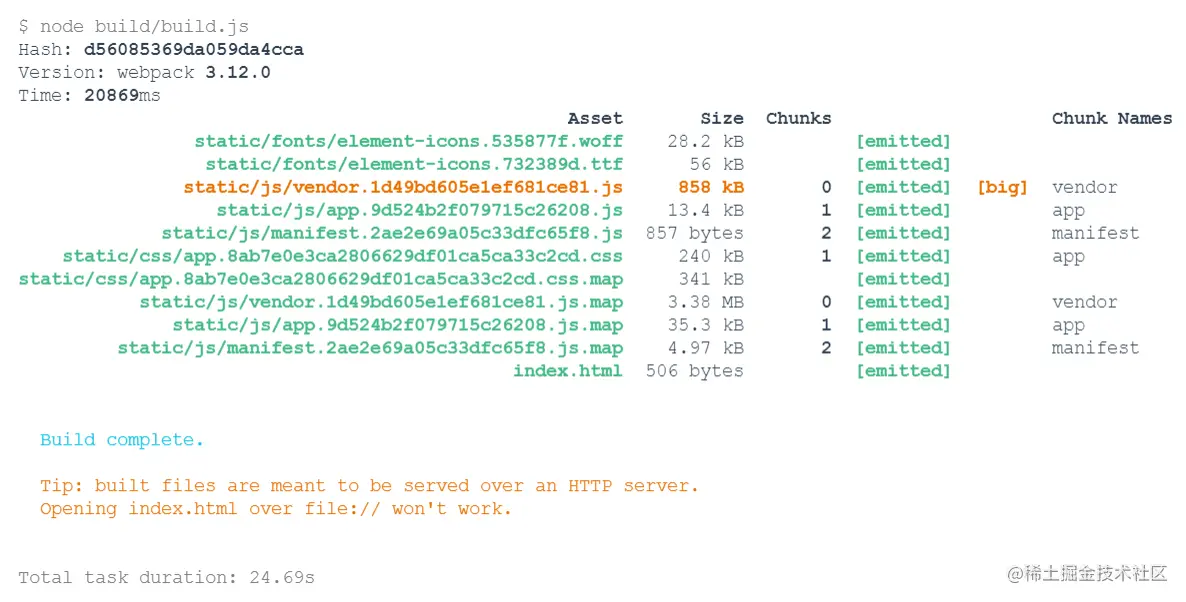The image size is (1186, 602).
Task: Select the orange vendor.js asset name
Action: pos(403,187)
